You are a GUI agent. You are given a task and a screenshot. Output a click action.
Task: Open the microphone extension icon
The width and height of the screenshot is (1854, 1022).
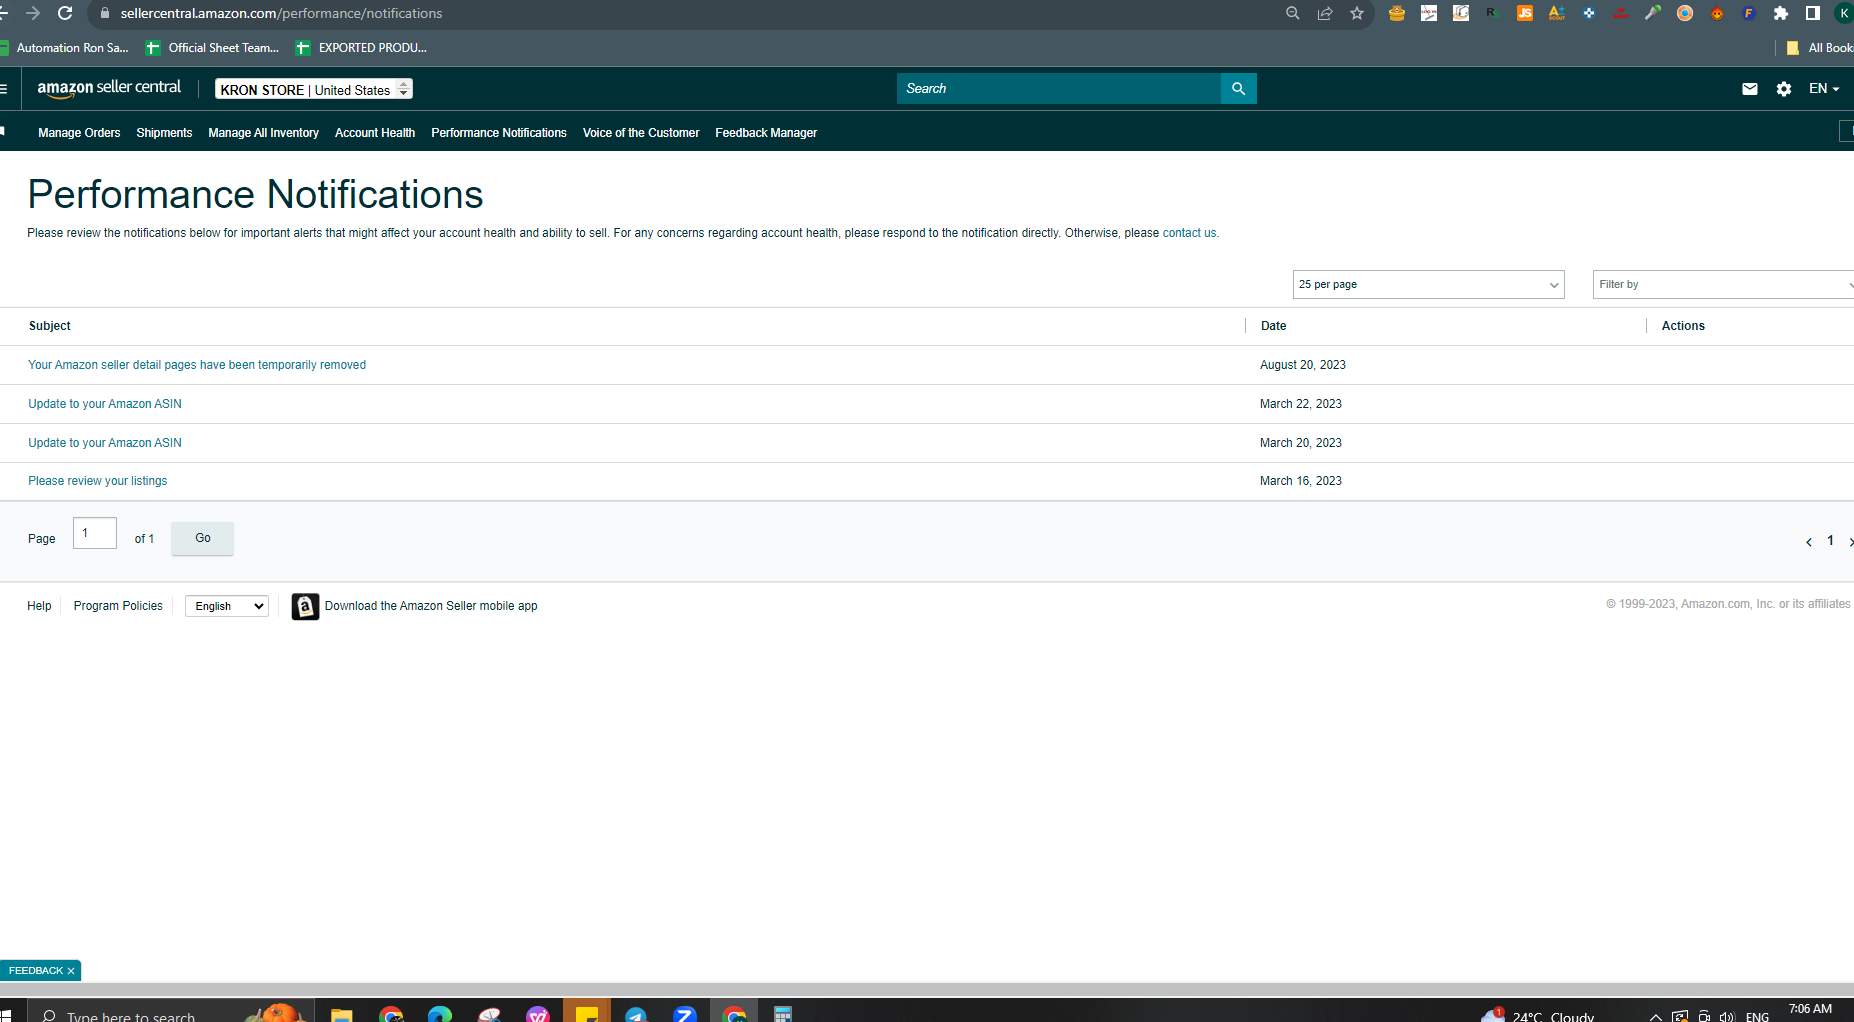(1653, 13)
